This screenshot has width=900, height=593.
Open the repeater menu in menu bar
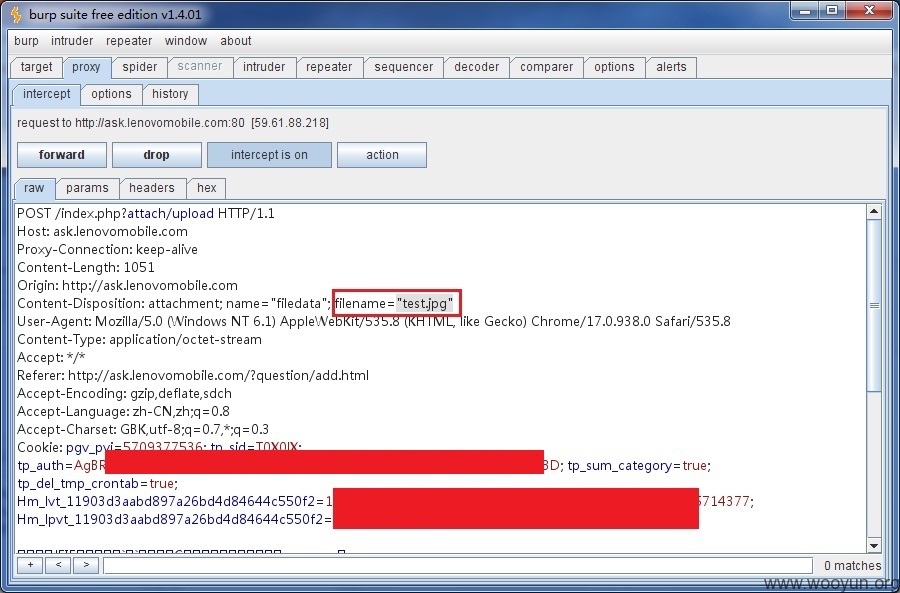tap(129, 41)
